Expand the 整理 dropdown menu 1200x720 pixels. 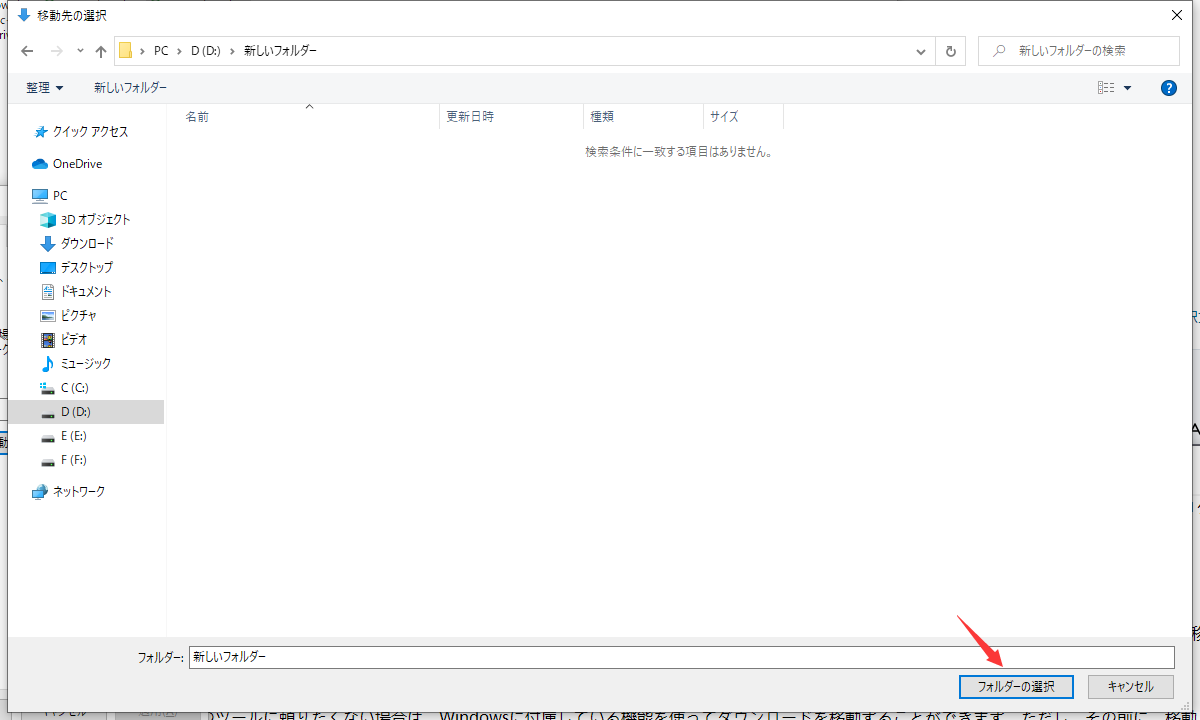click(x=45, y=88)
